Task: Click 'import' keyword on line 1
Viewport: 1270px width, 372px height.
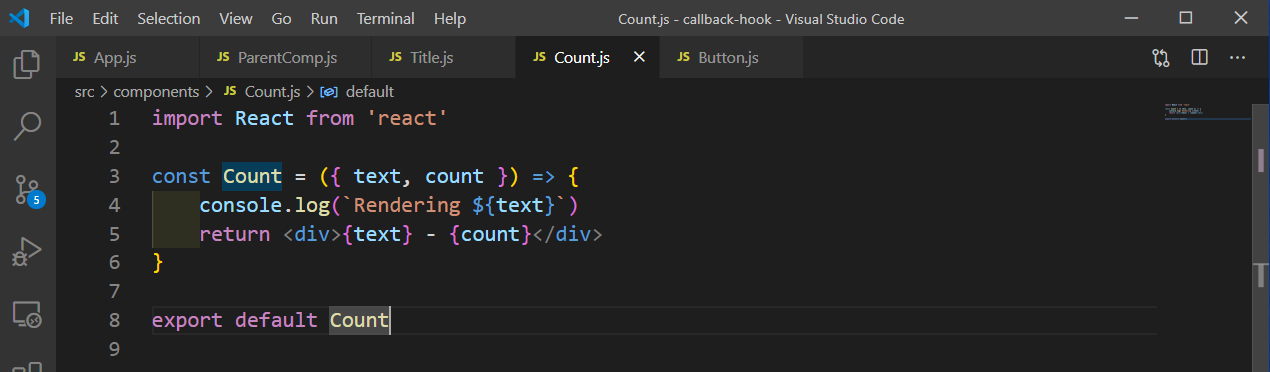Action: (188, 119)
